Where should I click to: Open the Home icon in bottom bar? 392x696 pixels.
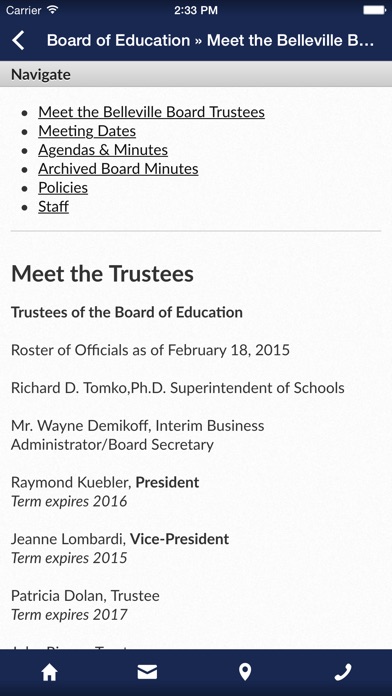click(49, 672)
